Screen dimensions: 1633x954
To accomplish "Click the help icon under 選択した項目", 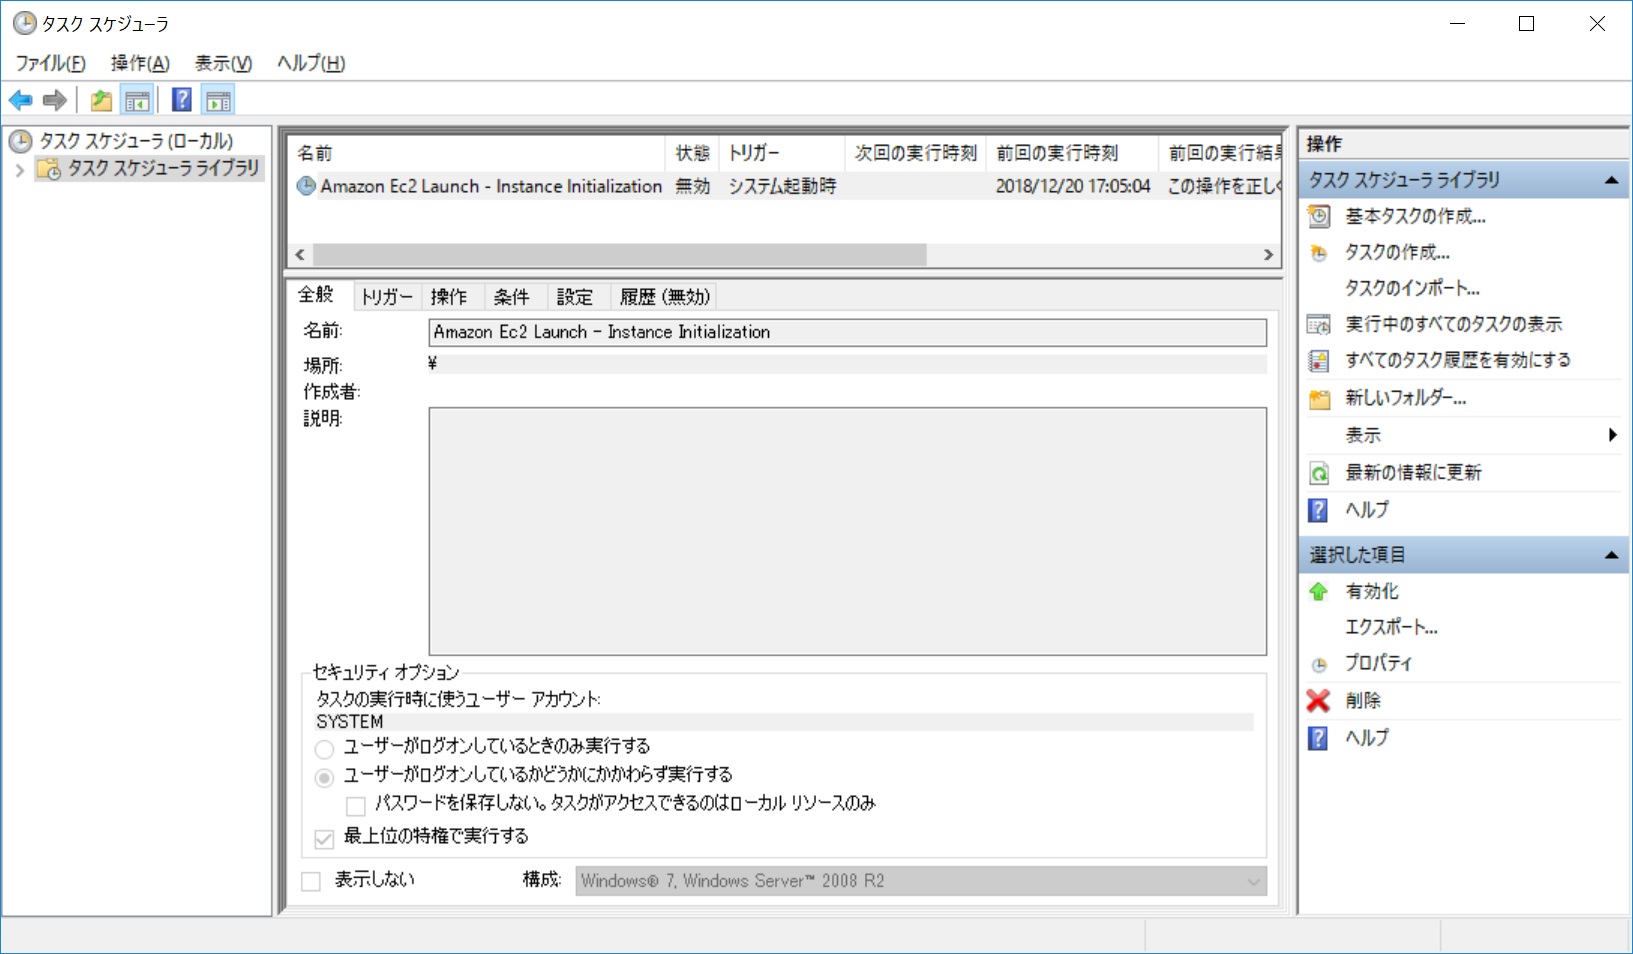I will point(1319,738).
